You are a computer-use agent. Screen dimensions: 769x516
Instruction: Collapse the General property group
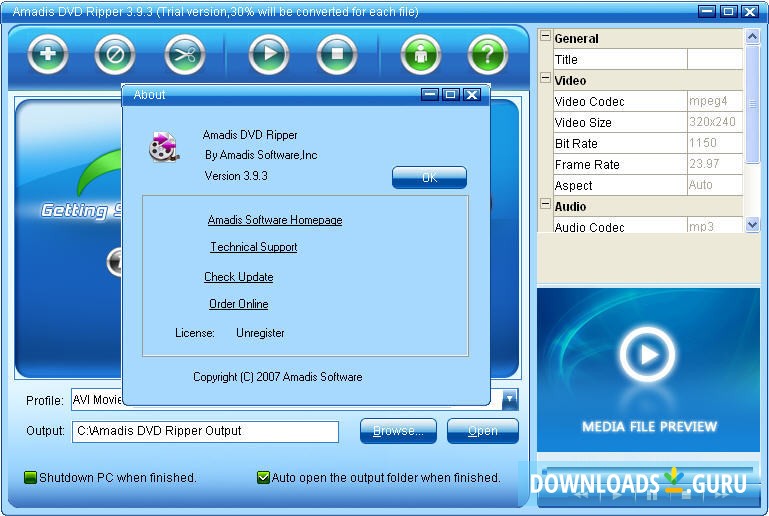(545, 36)
